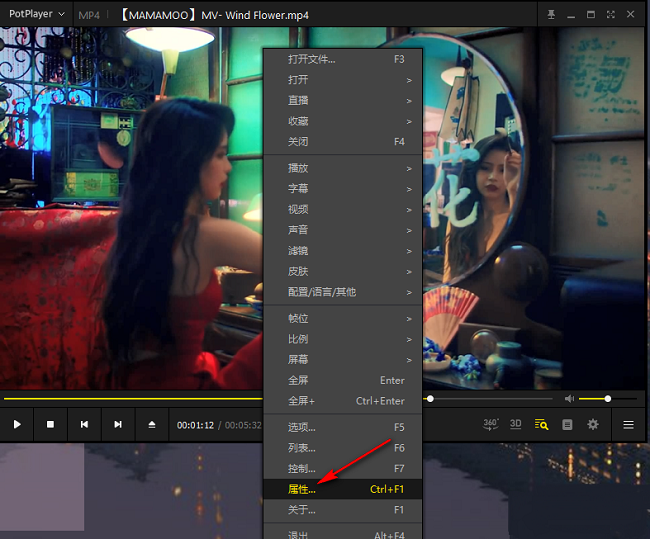Close the PotPlayer window
This screenshot has width=650, height=539.
tap(631, 15)
